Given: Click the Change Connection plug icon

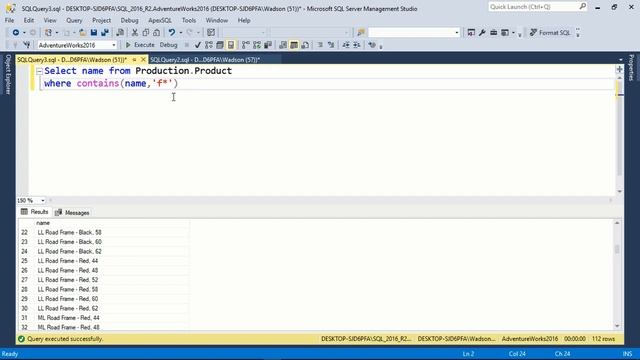Looking at the screenshot, I should coord(27,45).
